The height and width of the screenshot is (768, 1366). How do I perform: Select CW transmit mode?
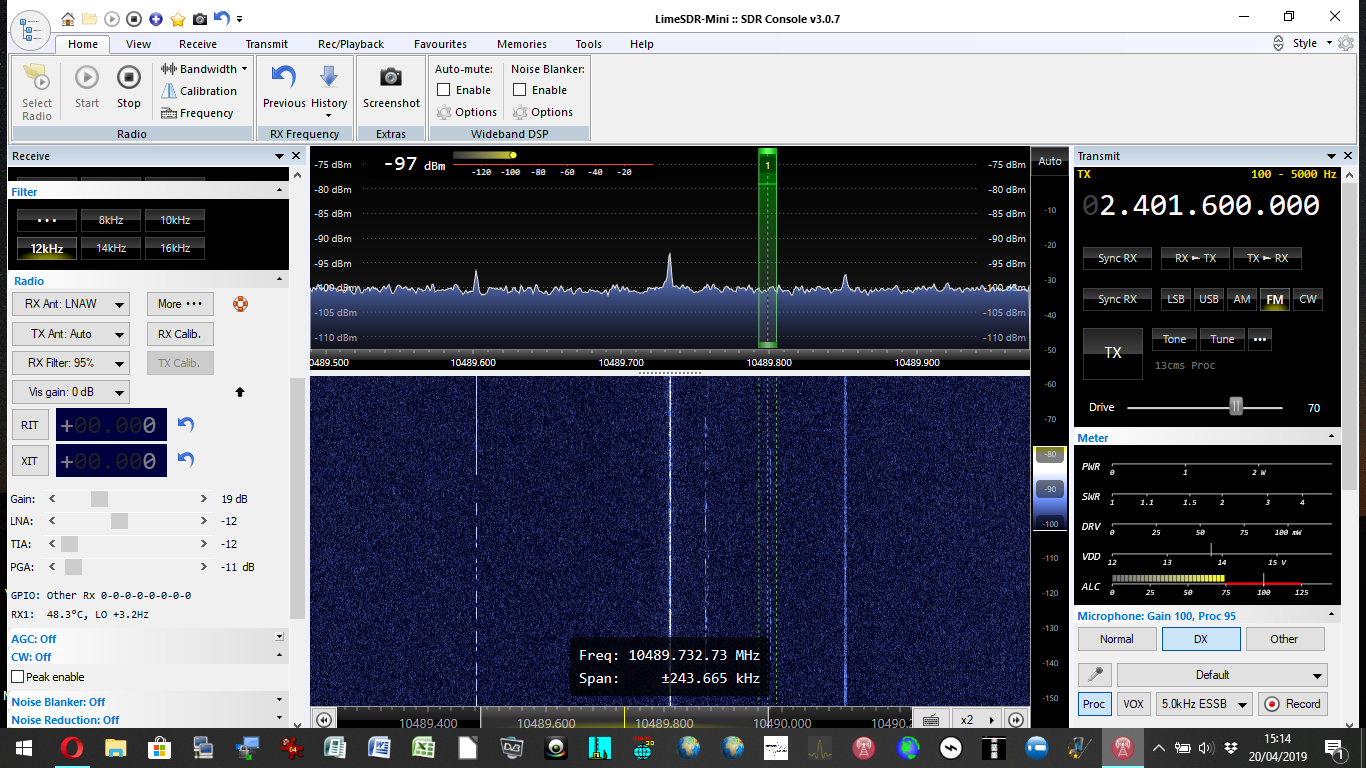1307,299
